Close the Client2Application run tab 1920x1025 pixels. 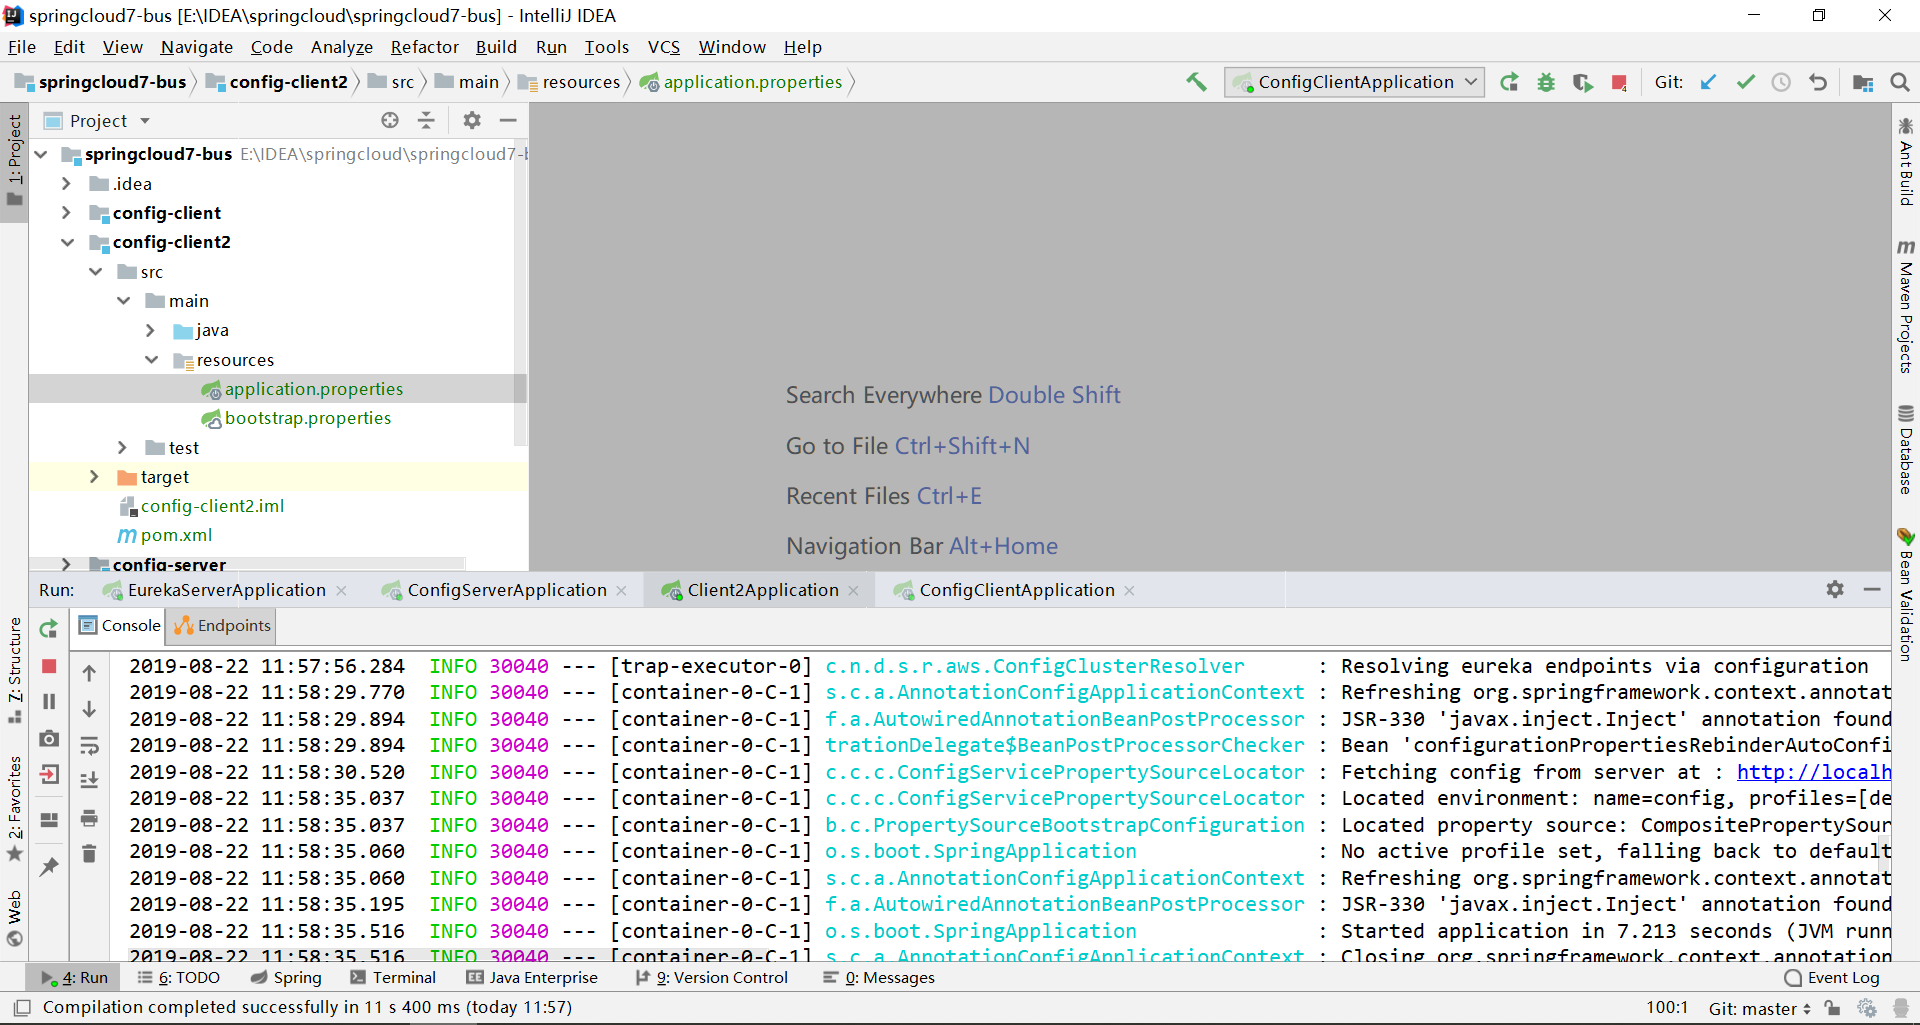pos(853,591)
